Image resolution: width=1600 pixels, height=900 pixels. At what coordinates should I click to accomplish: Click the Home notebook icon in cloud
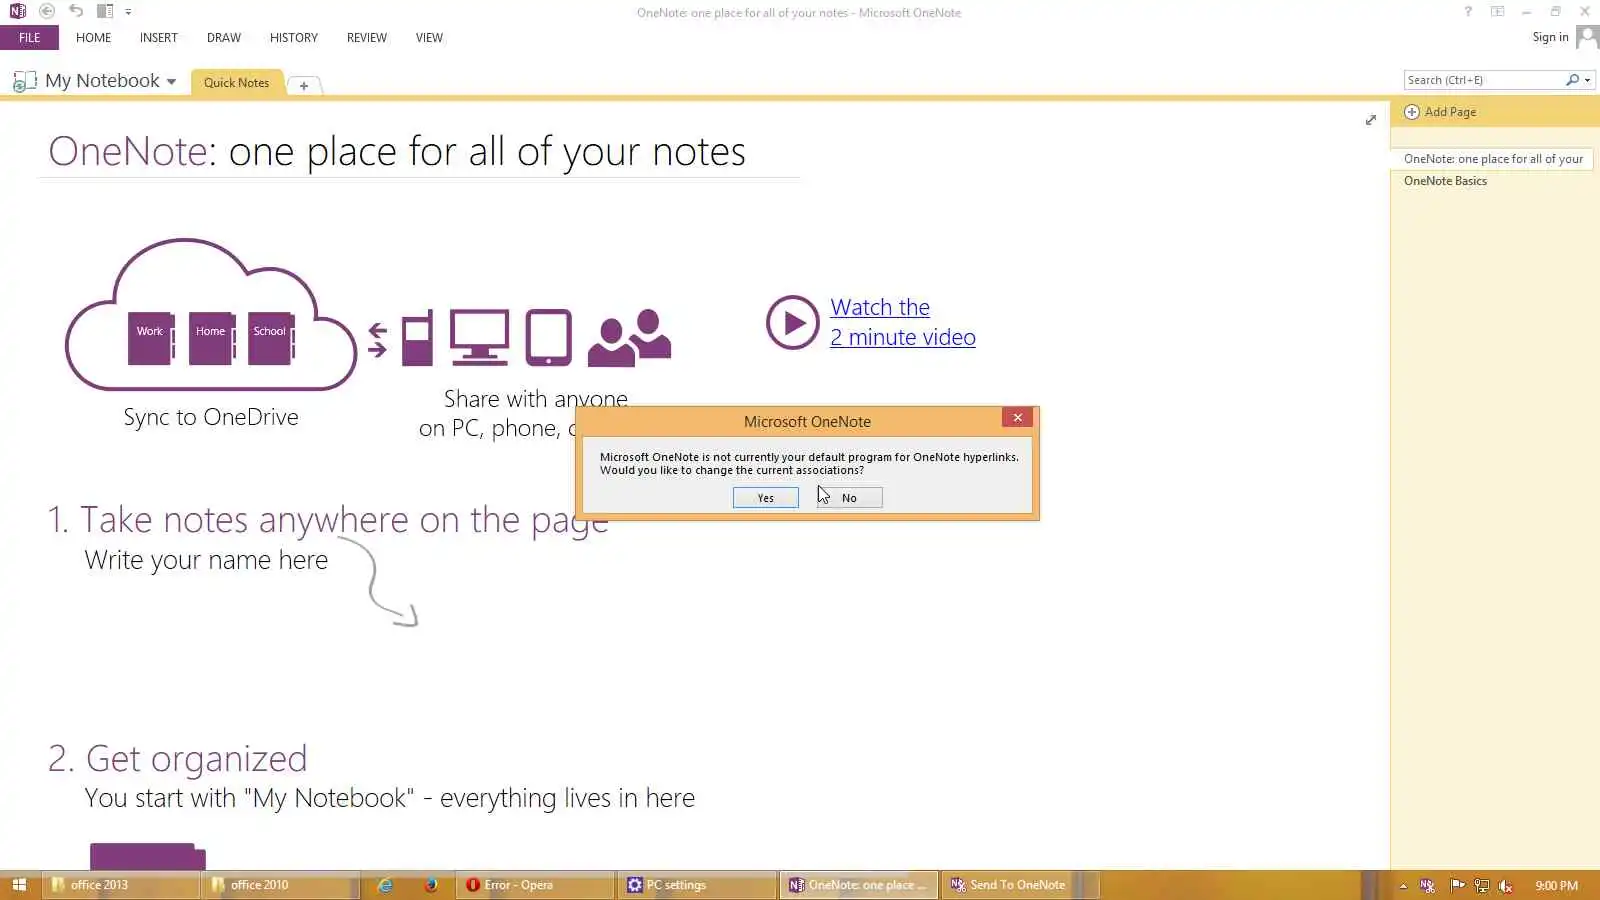click(212, 338)
